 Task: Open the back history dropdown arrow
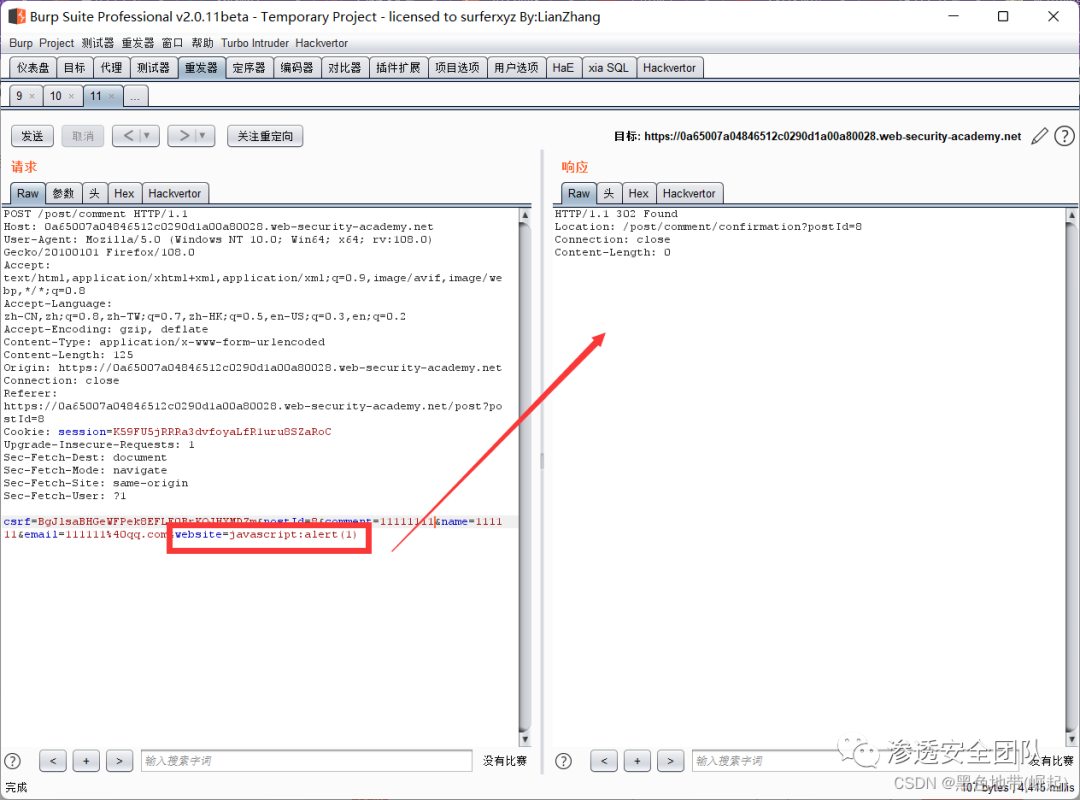coord(147,136)
